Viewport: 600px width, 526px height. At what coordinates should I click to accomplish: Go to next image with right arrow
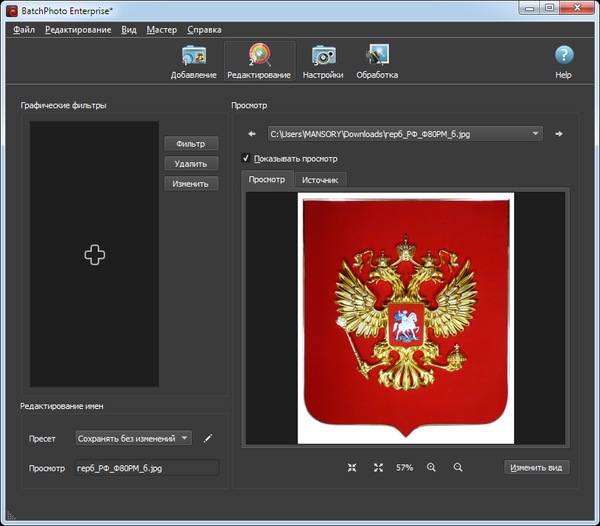[559, 133]
